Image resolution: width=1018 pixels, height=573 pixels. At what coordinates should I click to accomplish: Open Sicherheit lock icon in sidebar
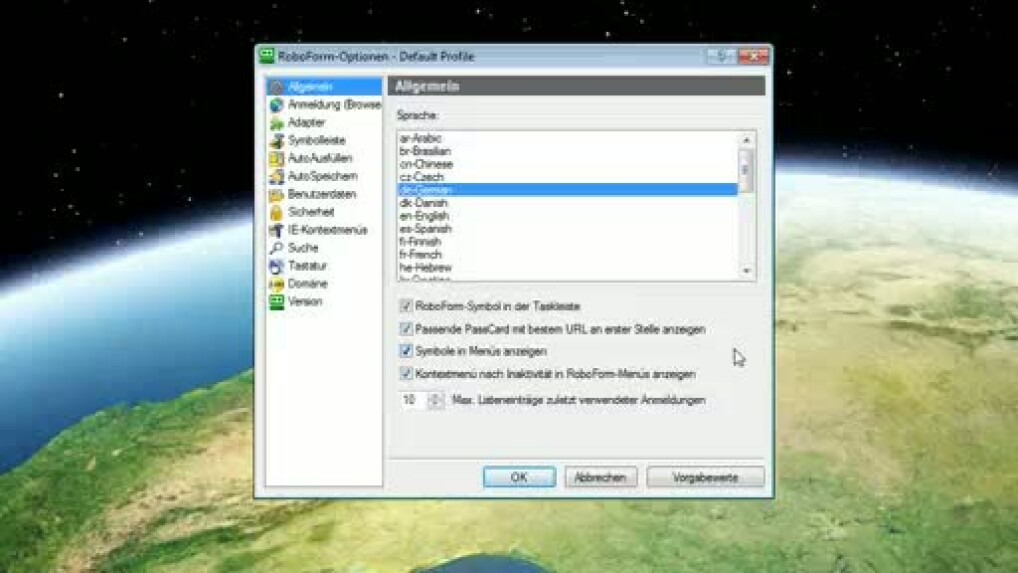point(276,213)
